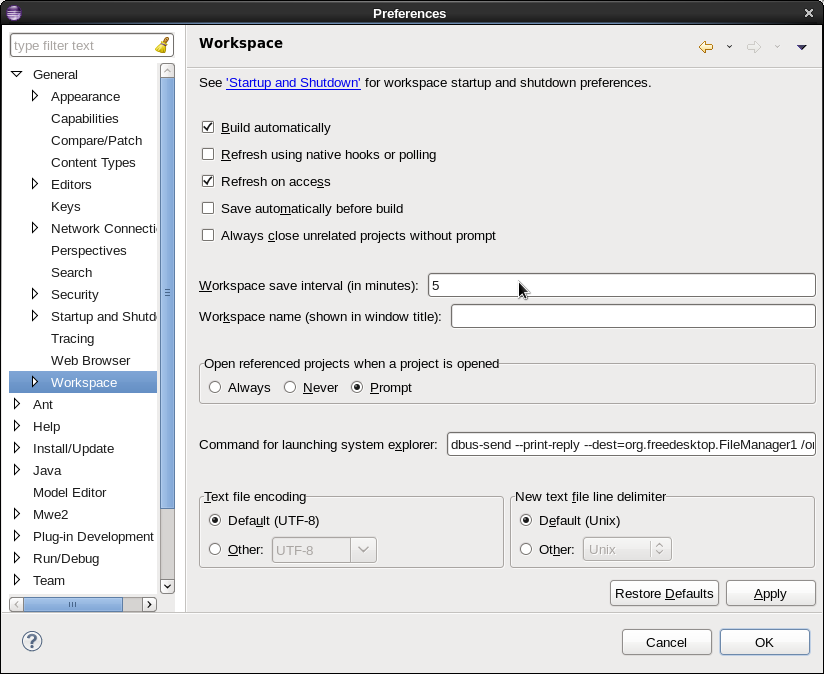Select the Always radio button
This screenshot has width=824, height=674.
(214, 387)
